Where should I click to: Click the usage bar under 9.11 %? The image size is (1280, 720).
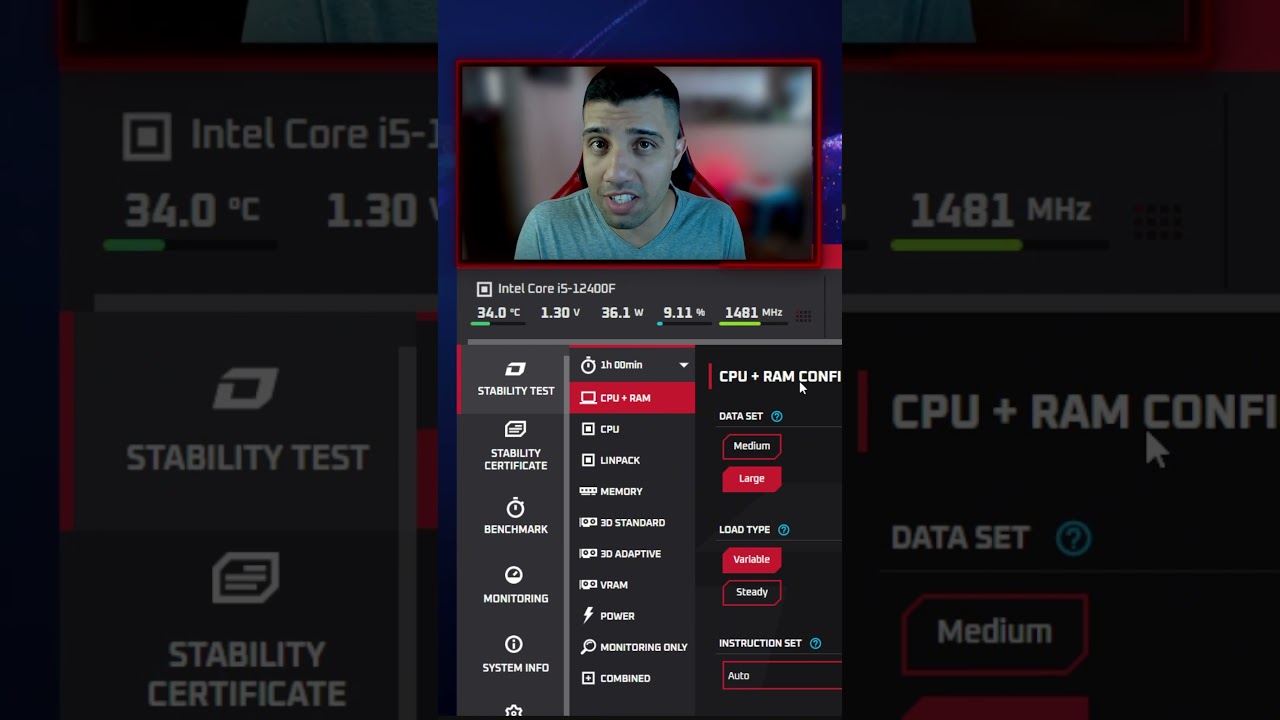pyautogui.click(x=685, y=324)
